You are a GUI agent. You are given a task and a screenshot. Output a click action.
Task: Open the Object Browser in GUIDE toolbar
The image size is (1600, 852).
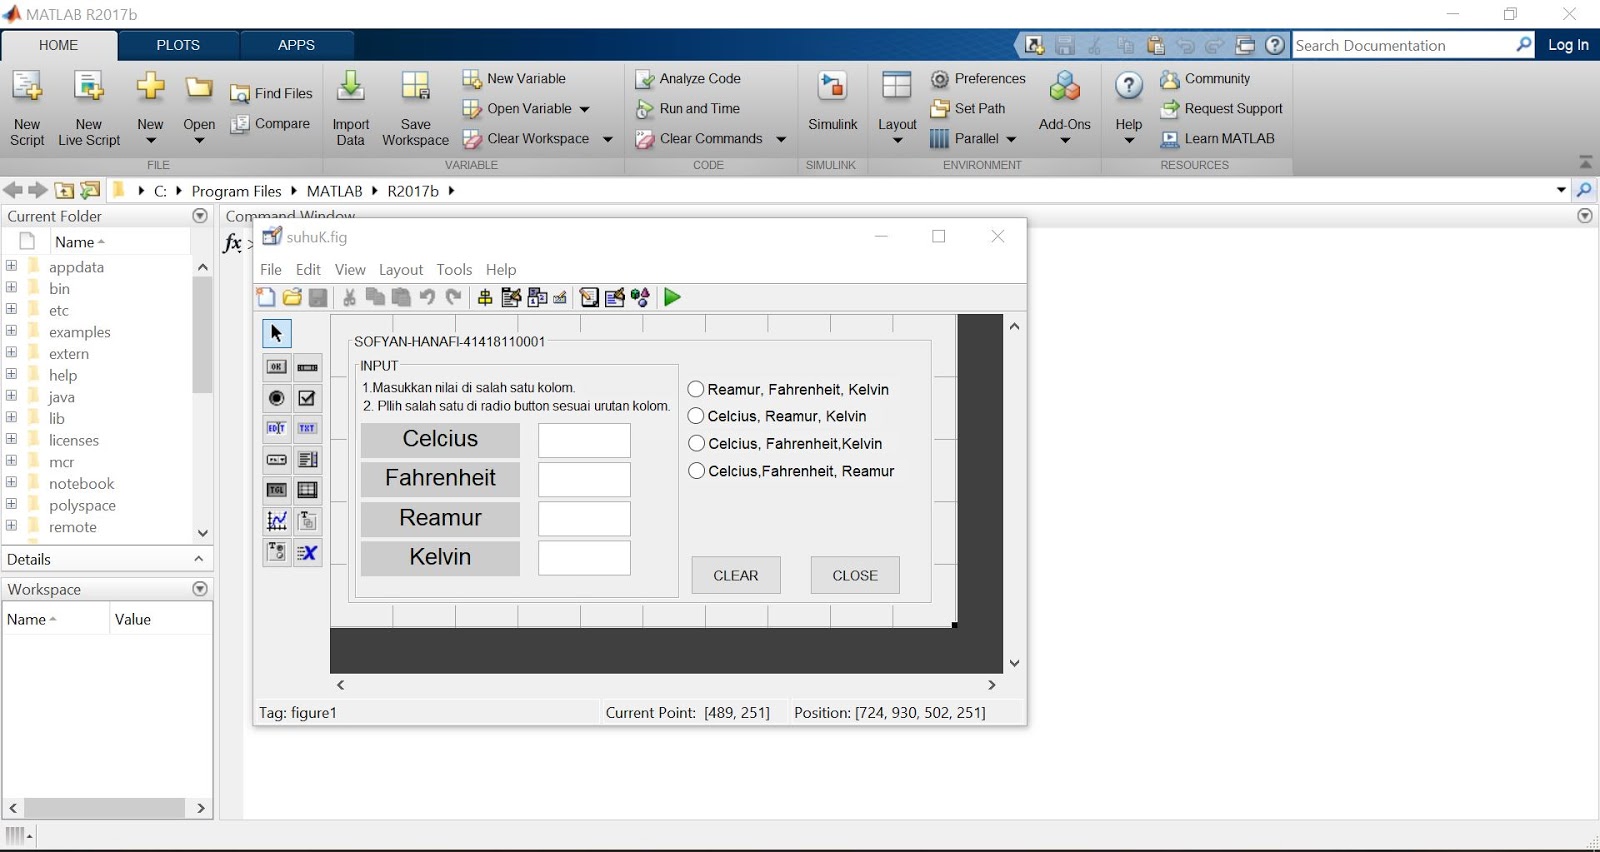click(x=641, y=297)
